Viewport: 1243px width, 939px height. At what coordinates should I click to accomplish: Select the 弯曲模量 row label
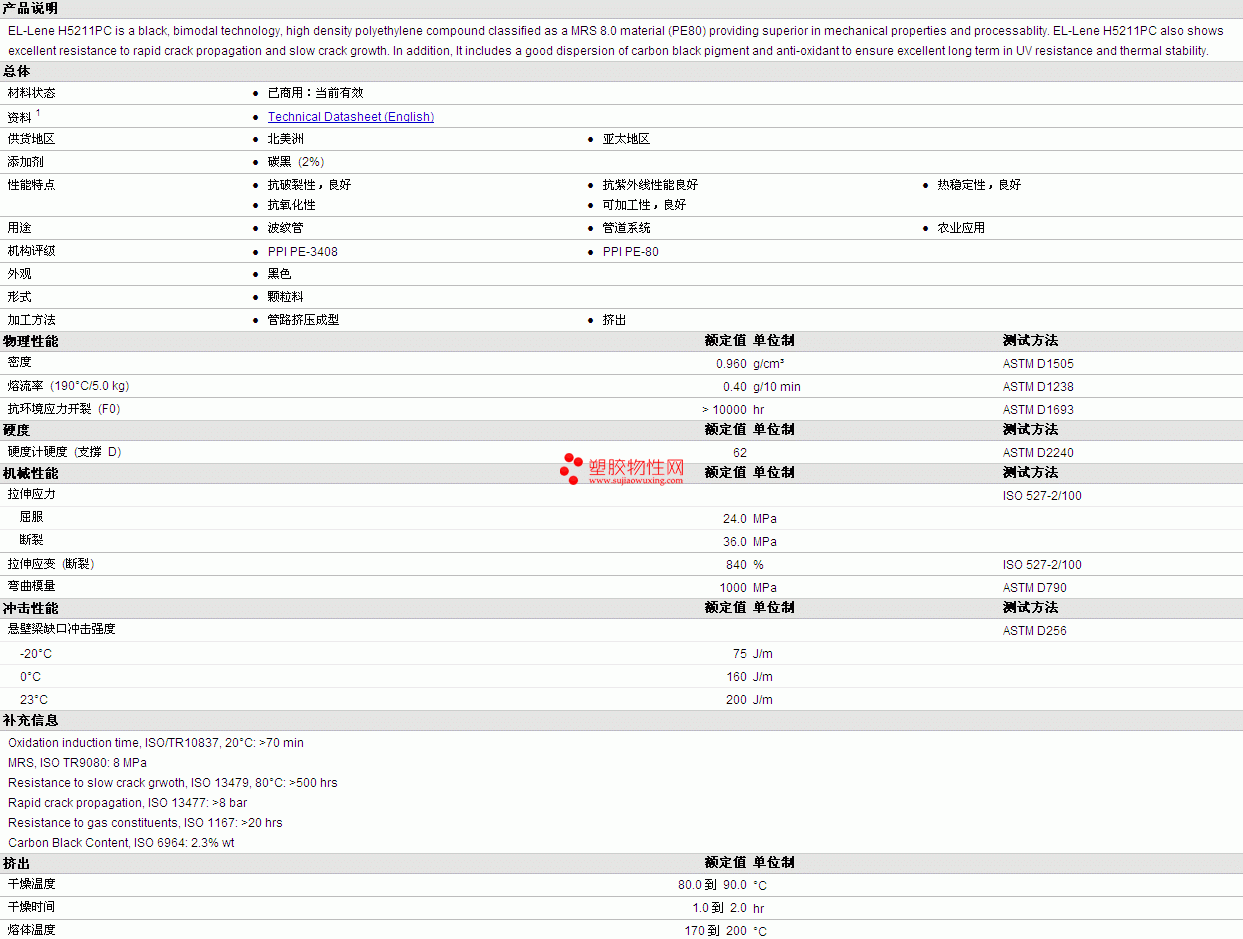point(32,587)
